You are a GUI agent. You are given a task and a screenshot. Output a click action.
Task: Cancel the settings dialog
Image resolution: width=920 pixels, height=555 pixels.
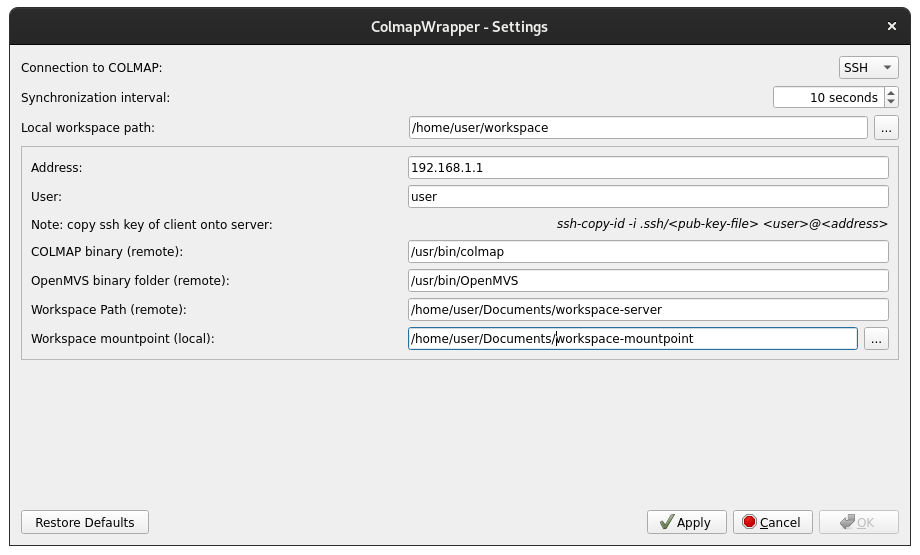(x=772, y=522)
